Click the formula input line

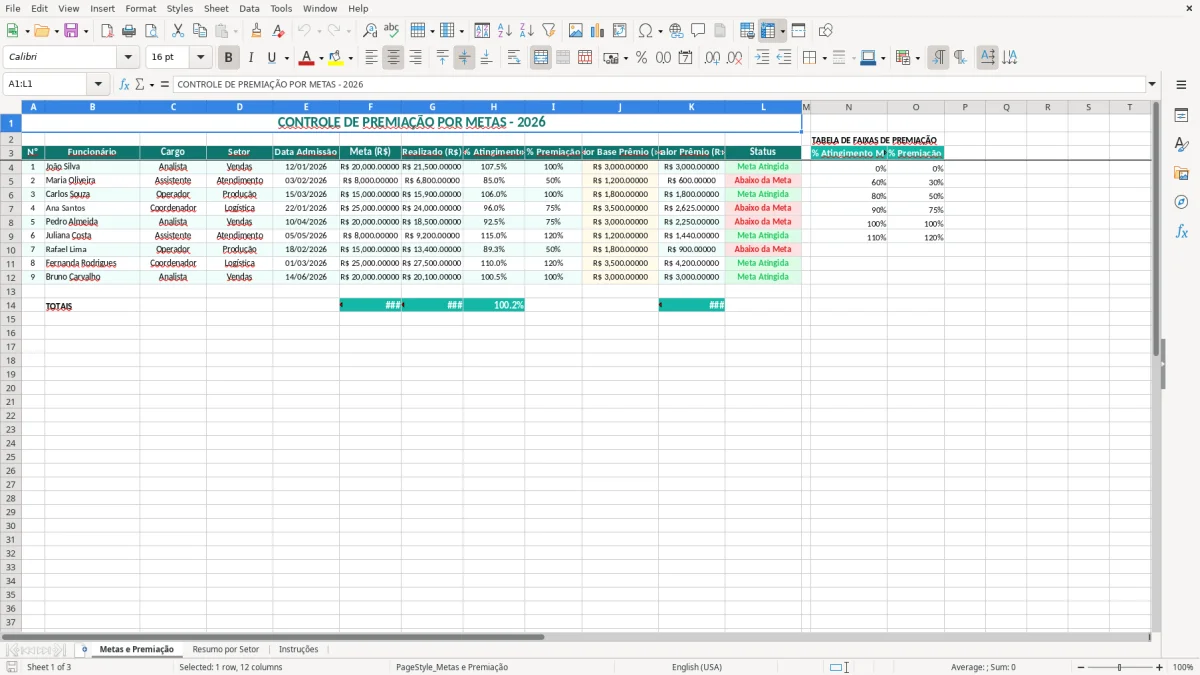coord(659,84)
